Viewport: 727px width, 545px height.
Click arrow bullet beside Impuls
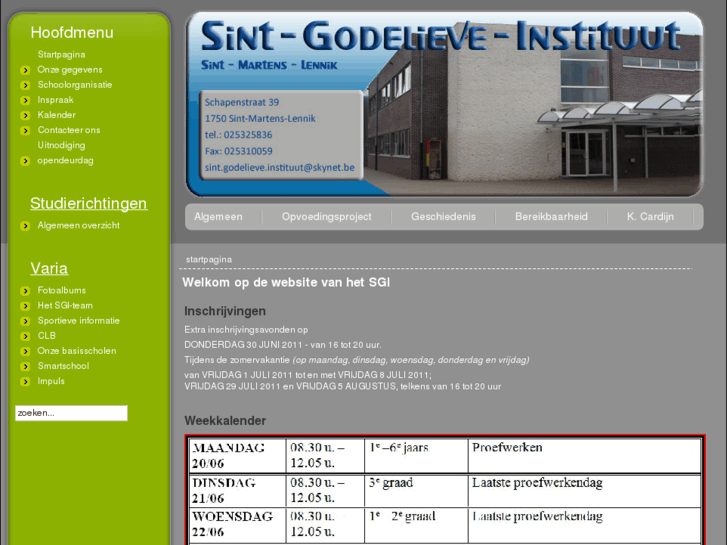(25, 382)
